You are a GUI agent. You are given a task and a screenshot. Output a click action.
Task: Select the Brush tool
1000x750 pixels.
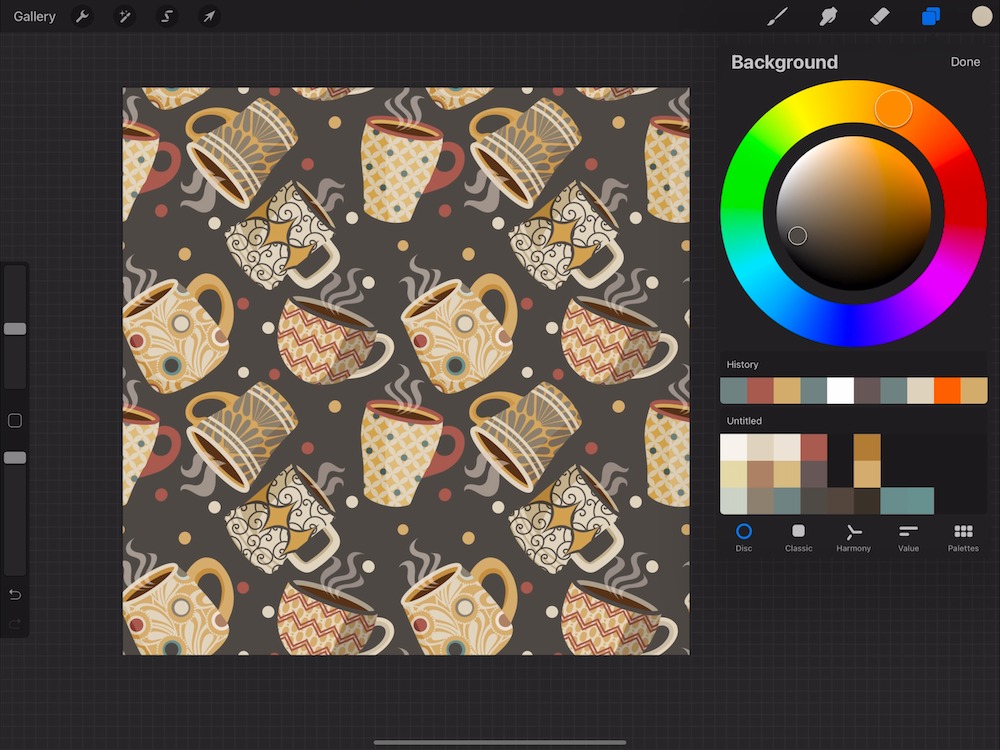click(777, 17)
